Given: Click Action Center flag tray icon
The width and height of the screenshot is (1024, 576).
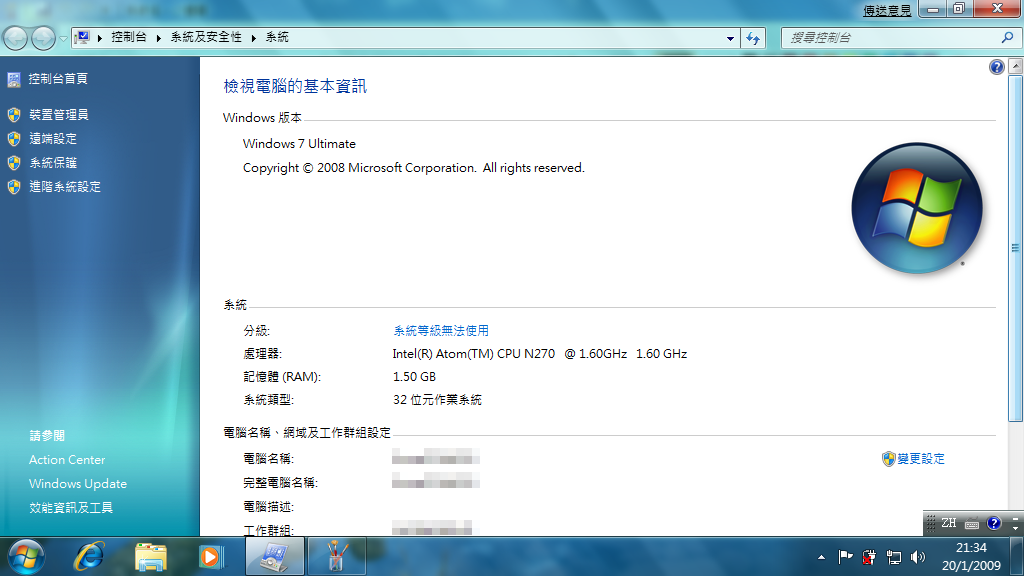Looking at the screenshot, I should [x=846, y=557].
